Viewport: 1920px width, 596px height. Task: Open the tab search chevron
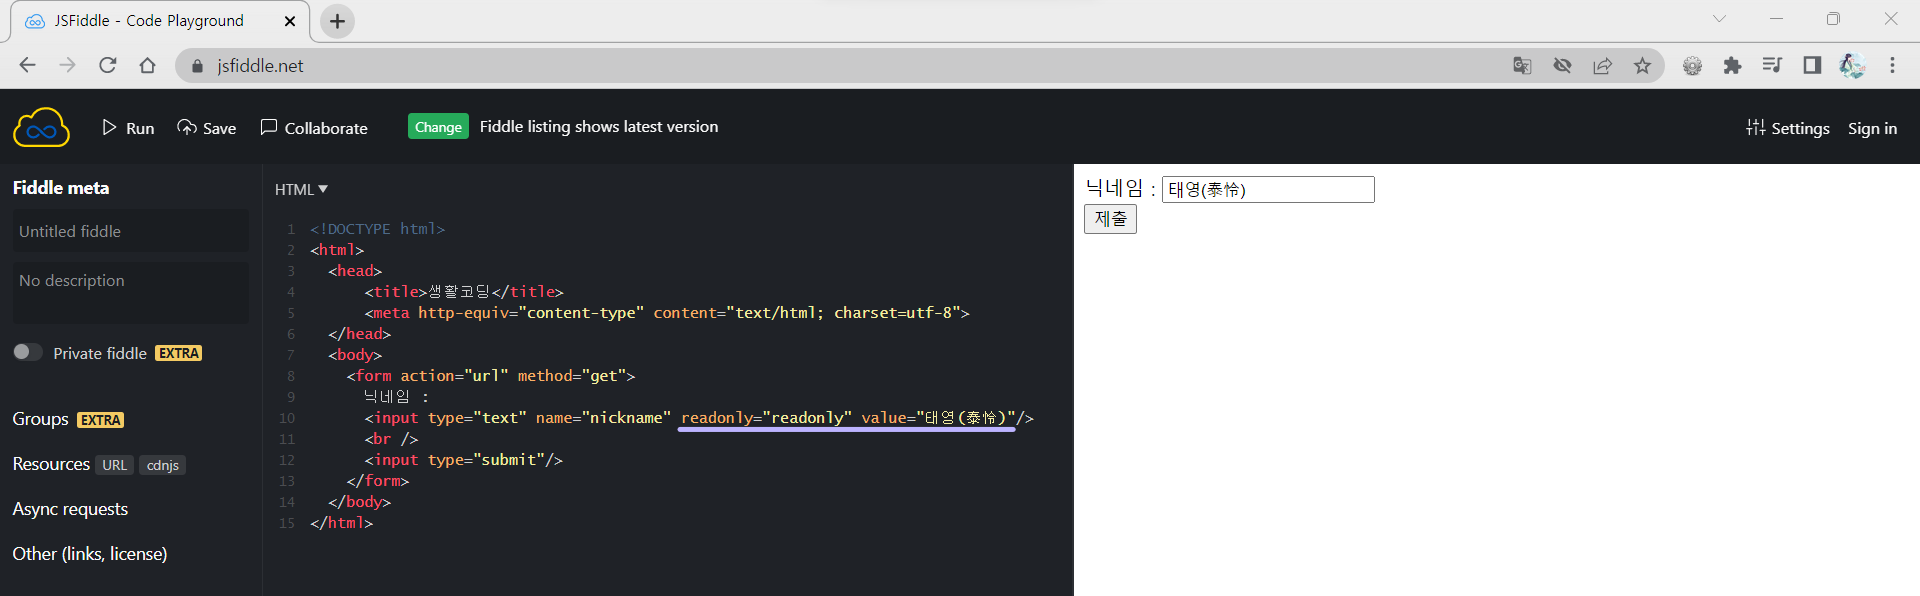pyautogui.click(x=1719, y=19)
